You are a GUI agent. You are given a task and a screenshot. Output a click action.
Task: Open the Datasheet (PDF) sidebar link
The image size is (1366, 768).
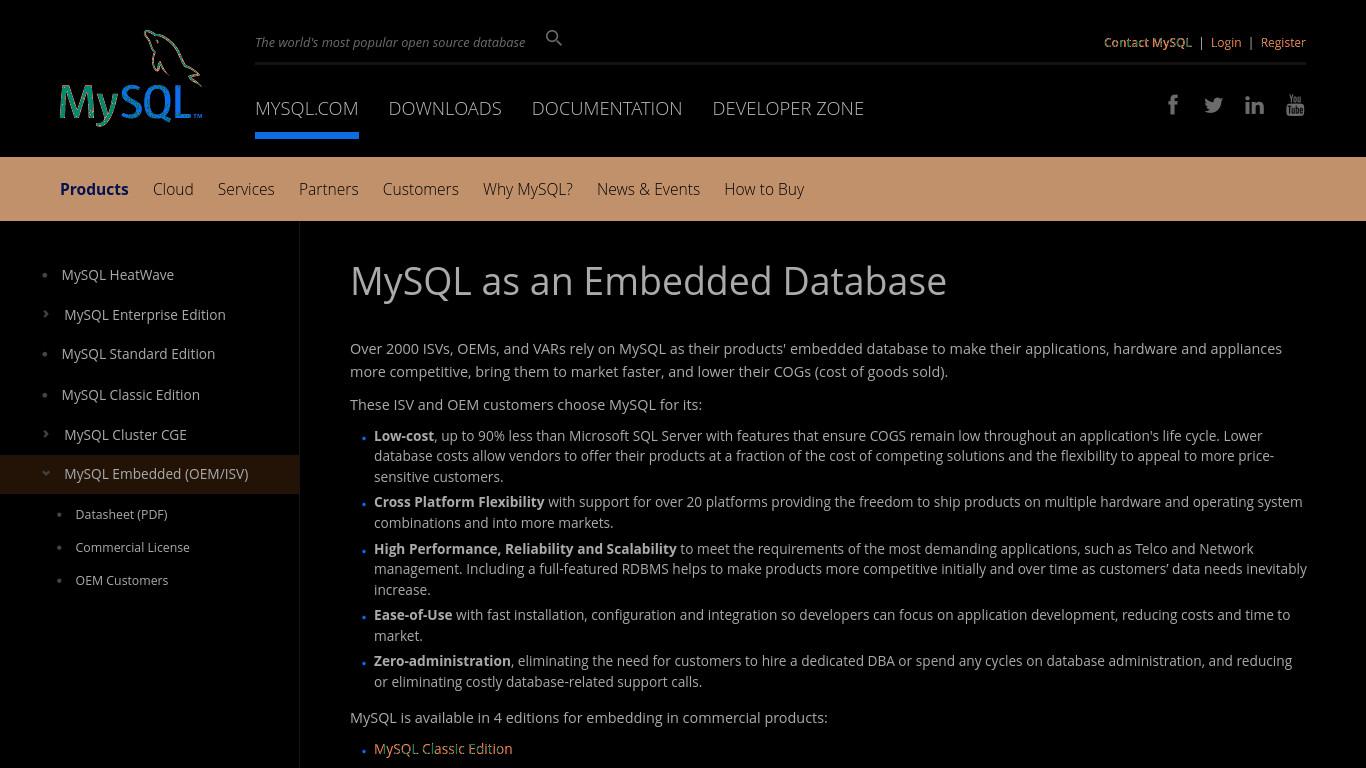click(121, 514)
